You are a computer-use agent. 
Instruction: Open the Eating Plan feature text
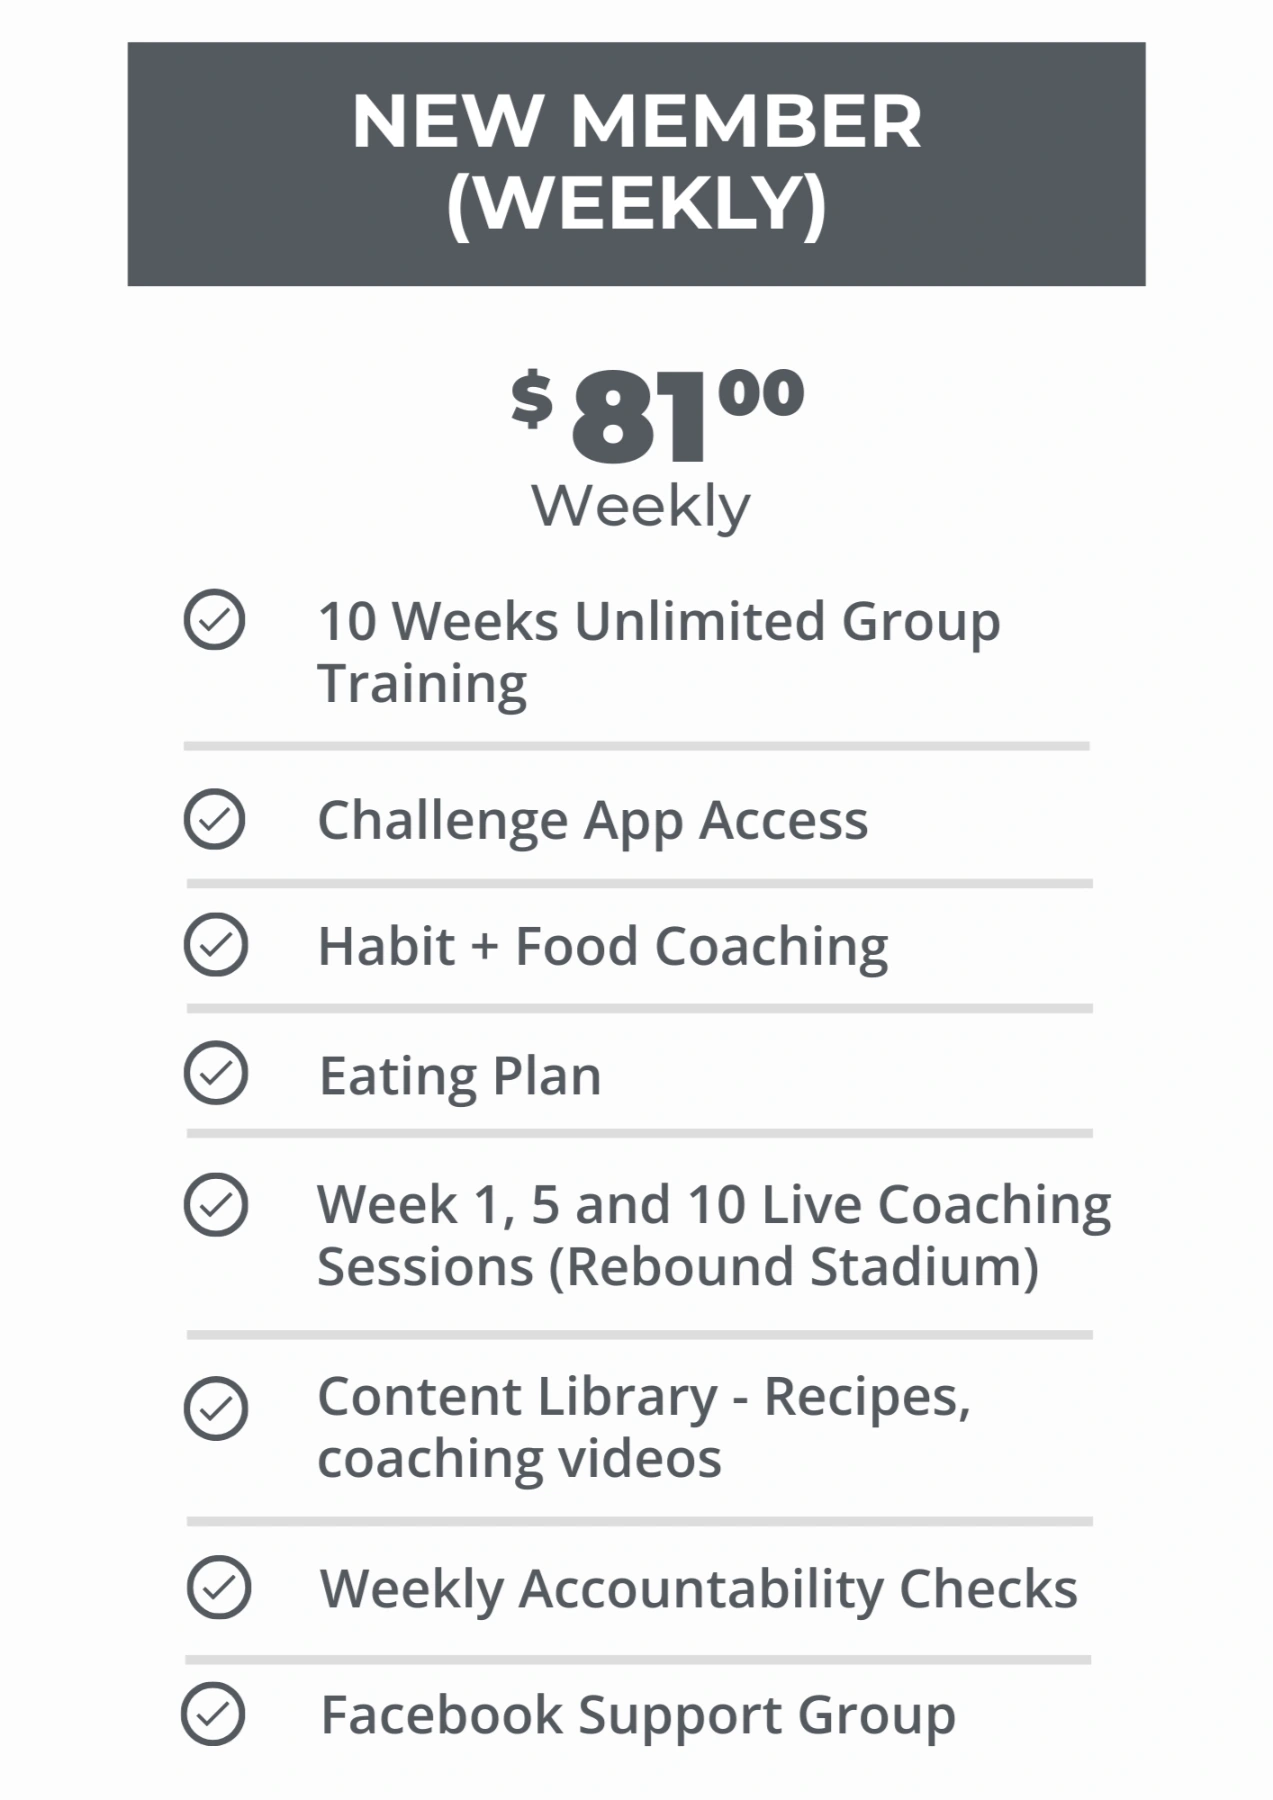coord(460,1076)
